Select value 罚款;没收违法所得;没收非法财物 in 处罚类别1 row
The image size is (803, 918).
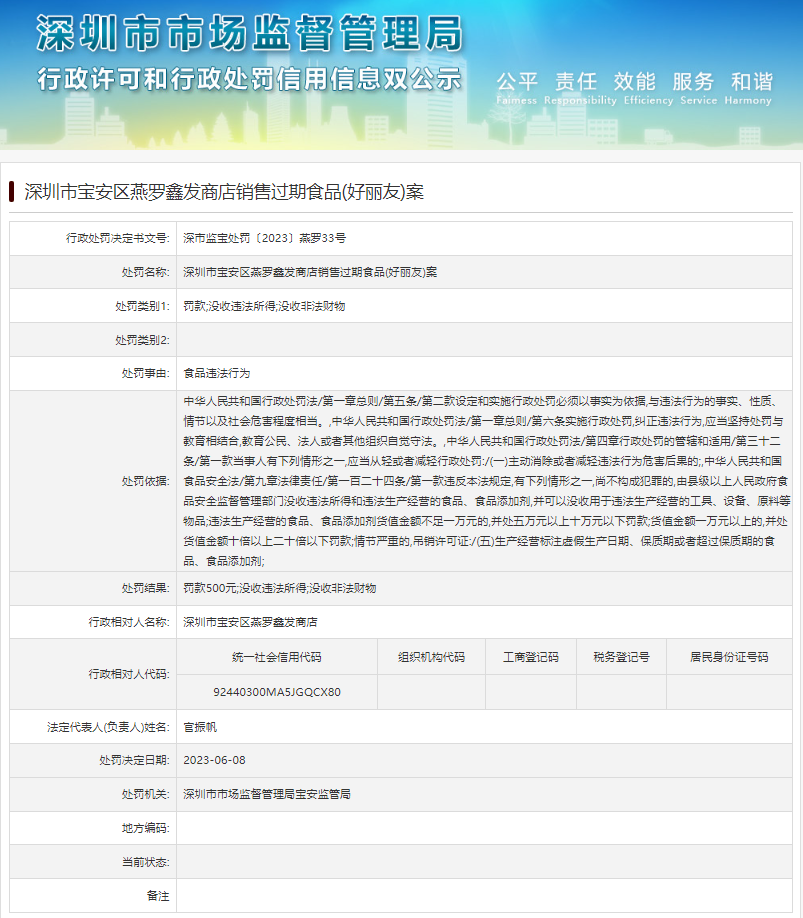264,306
